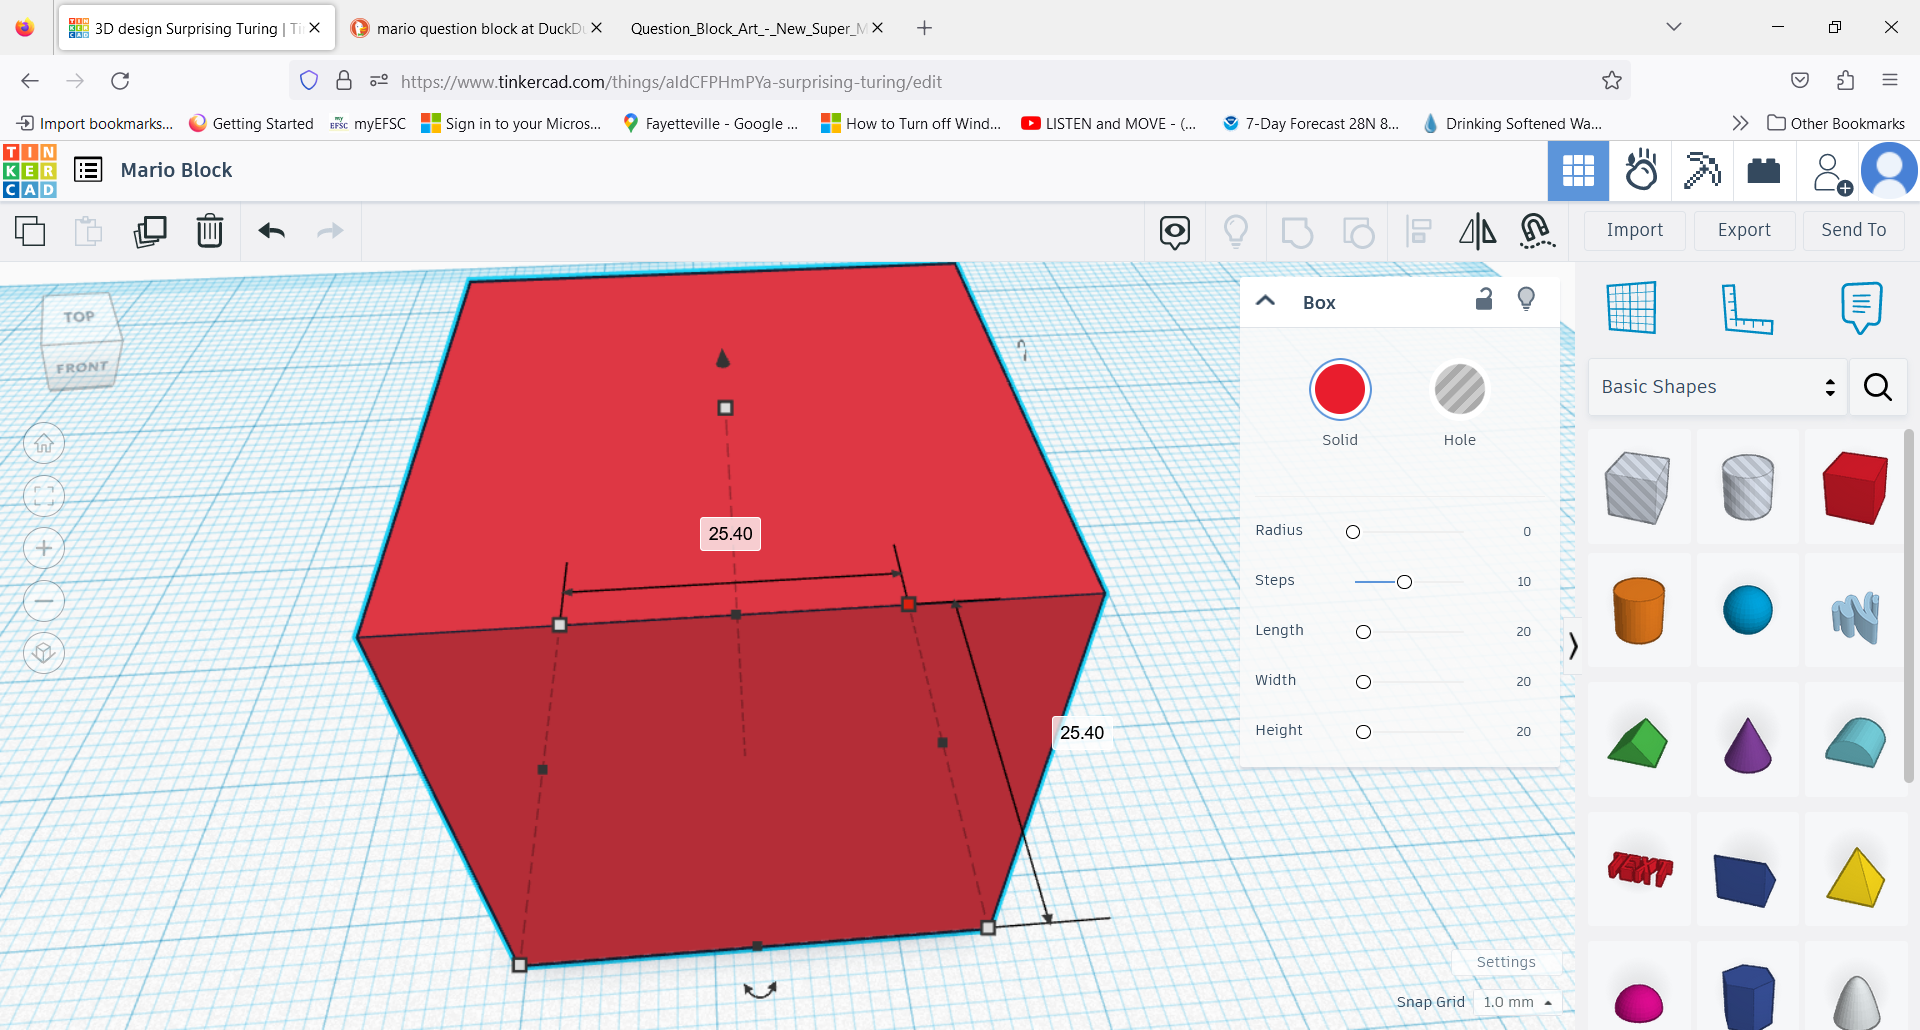
Task: Switch to the mario question block tab
Action: coord(470,28)
